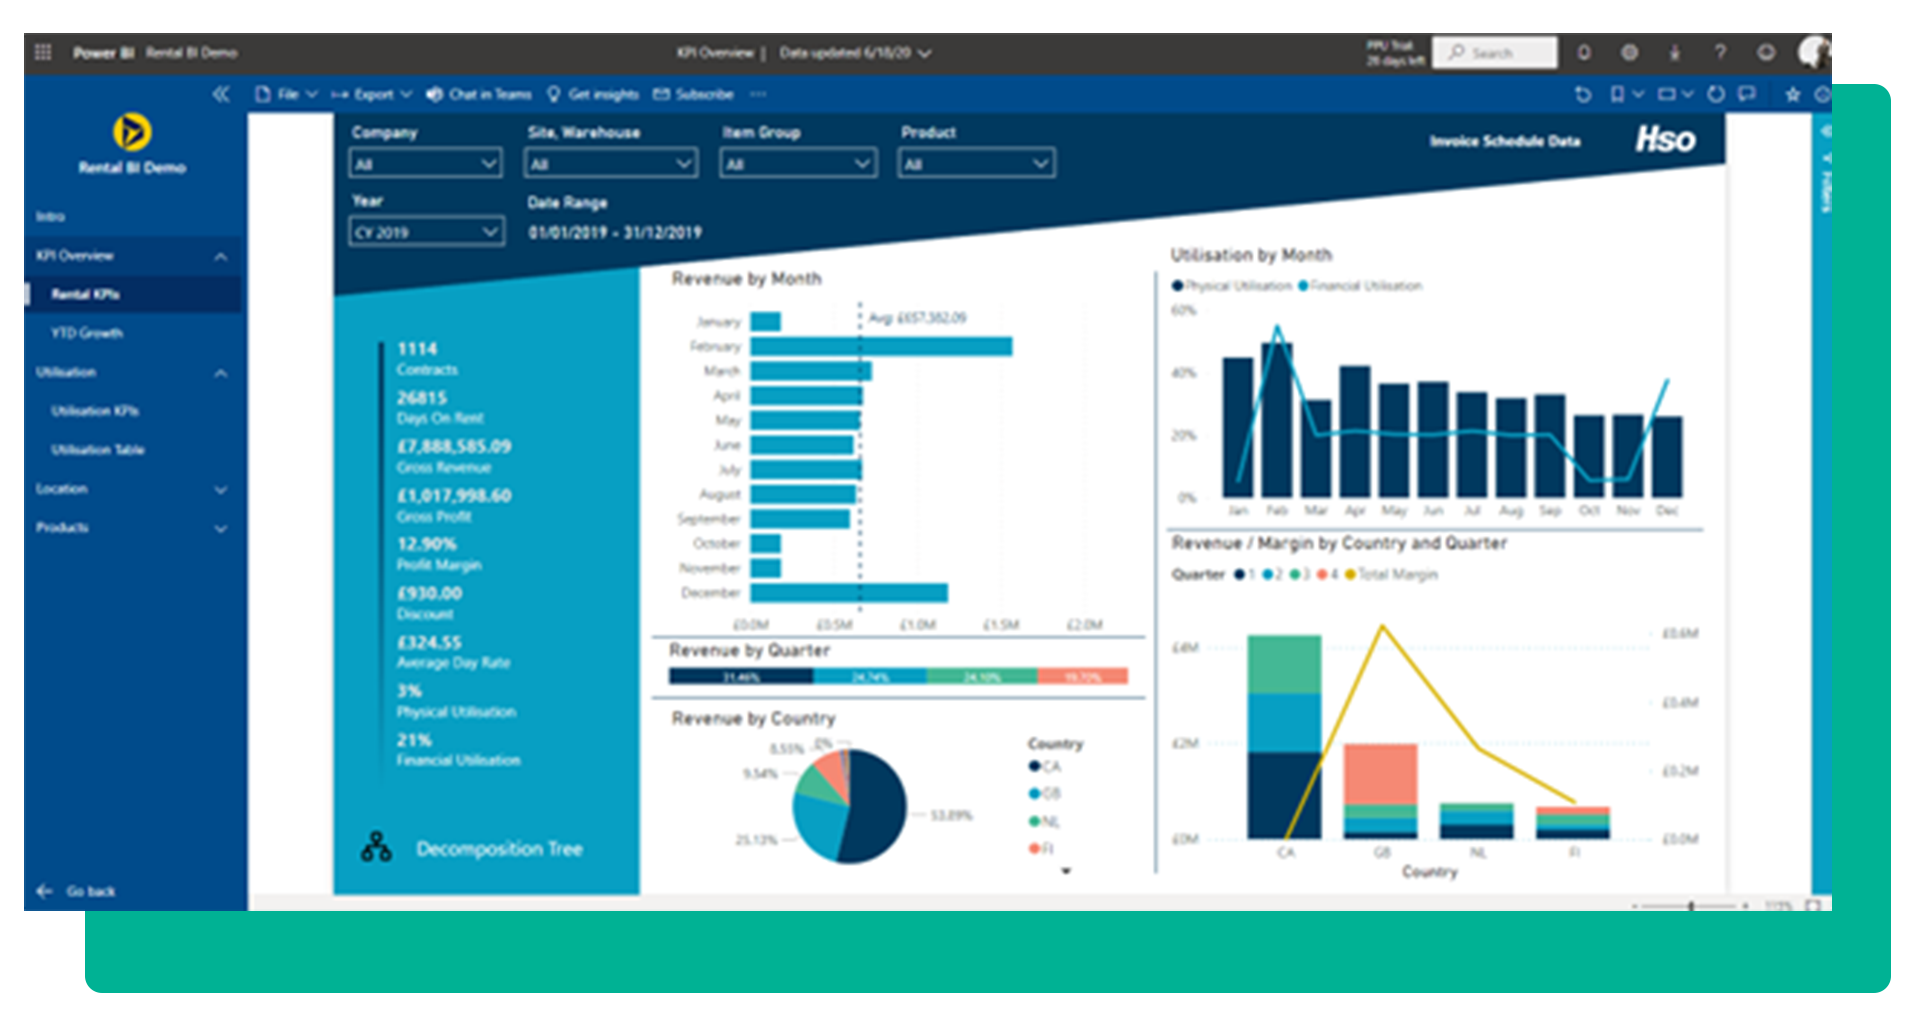Open the Year dropdown showing CY 2019
The image size is (1905, 1032).
point(426,232)
